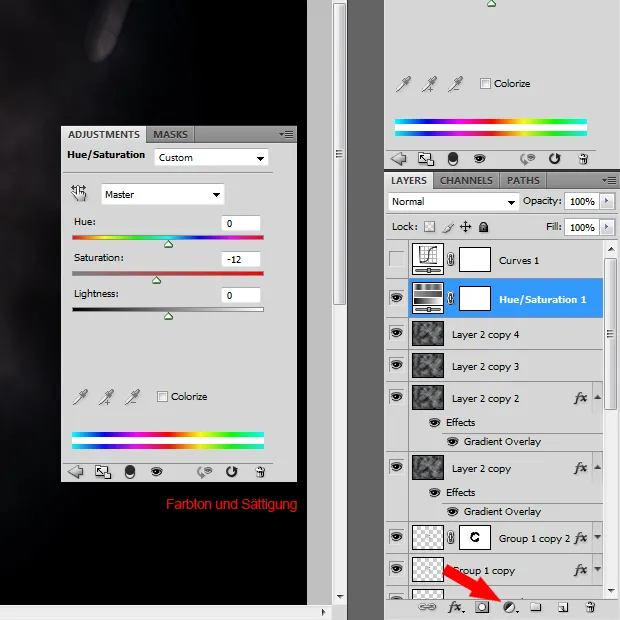The image size is (620, 620).
Task: Switch to the Masks tab
Action: click(170, 134)
